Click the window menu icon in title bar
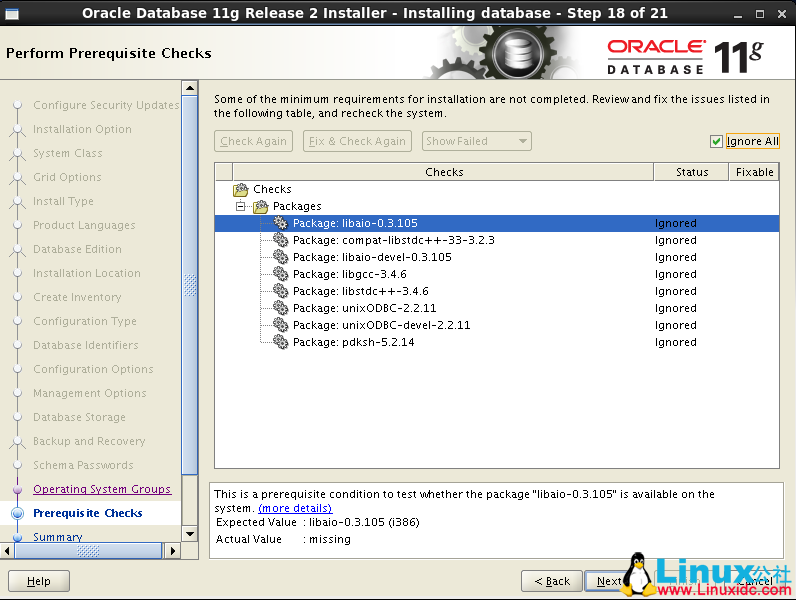Image resolution: width=796 pixels, height=600 pixels. [12, 14]
